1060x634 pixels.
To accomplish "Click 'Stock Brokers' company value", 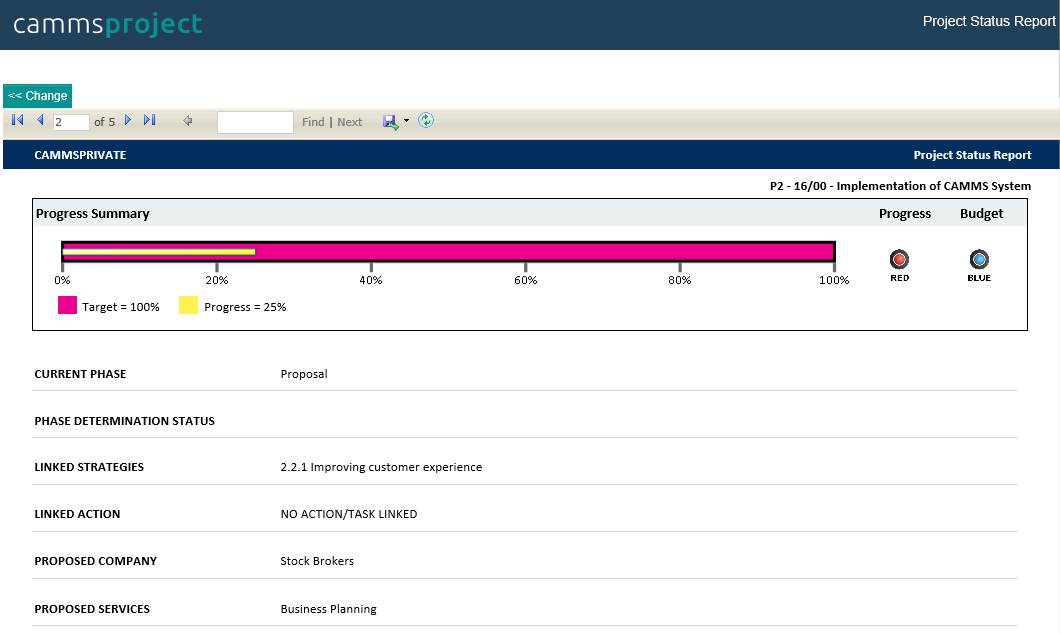I will pyautogui.click(x=317, y=561).
